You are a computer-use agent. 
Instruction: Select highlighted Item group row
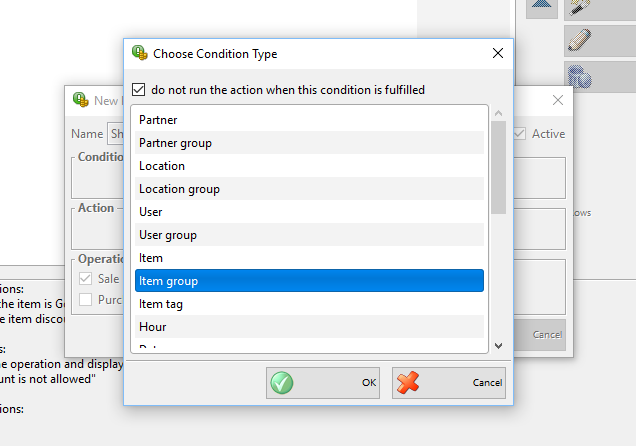point(309,281)
